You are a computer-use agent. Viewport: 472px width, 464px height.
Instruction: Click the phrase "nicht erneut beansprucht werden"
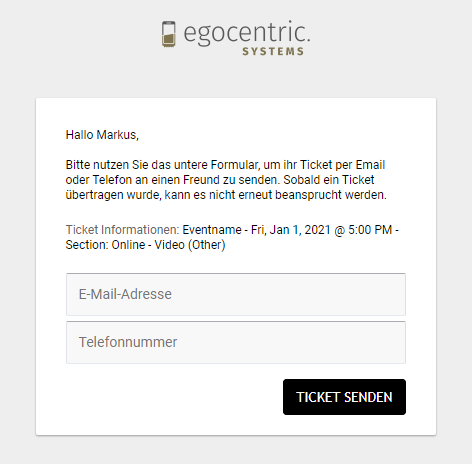298,195
